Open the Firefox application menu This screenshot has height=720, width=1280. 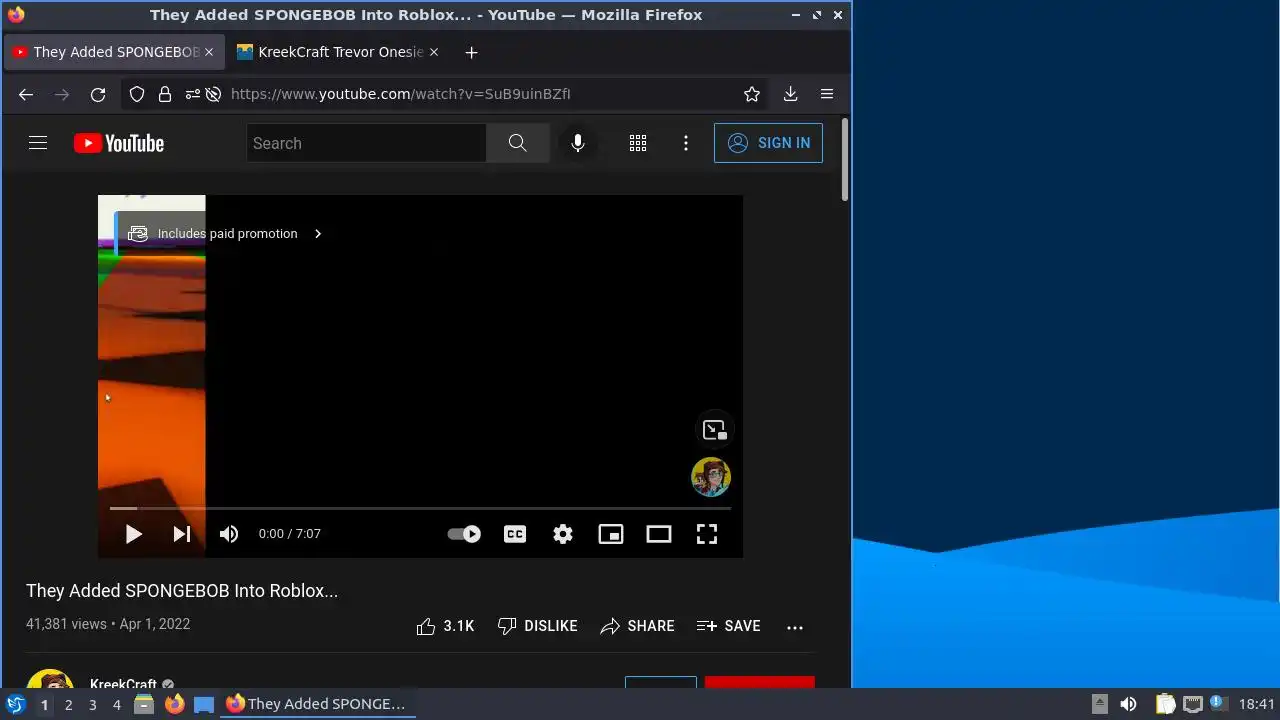coord(827,94)
